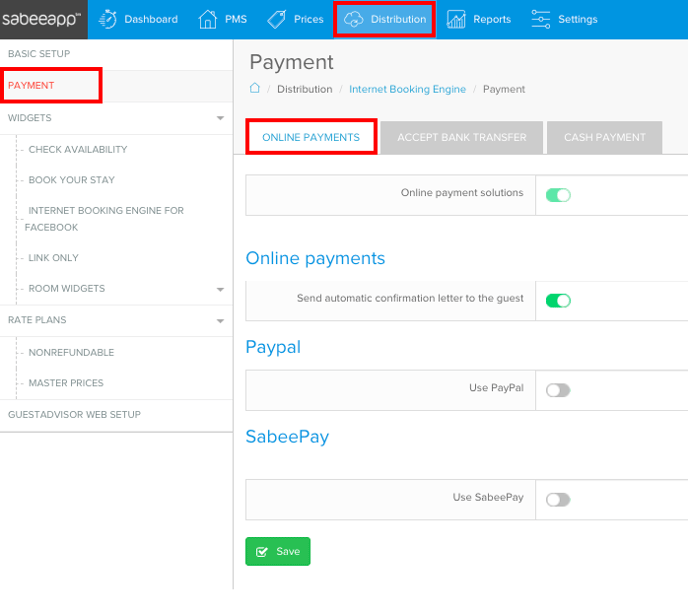Image resolution: width=688 pixels, height=614 pixels.
Task: Click the Dashboard speedometer icon
Action: [x=108, y=19]
